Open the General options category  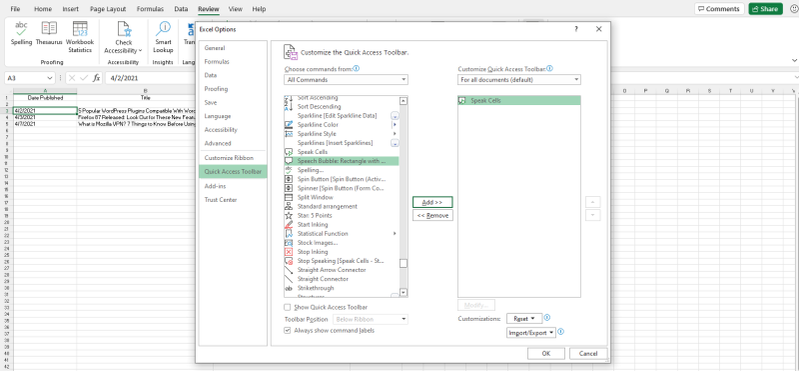click(233, 48)
